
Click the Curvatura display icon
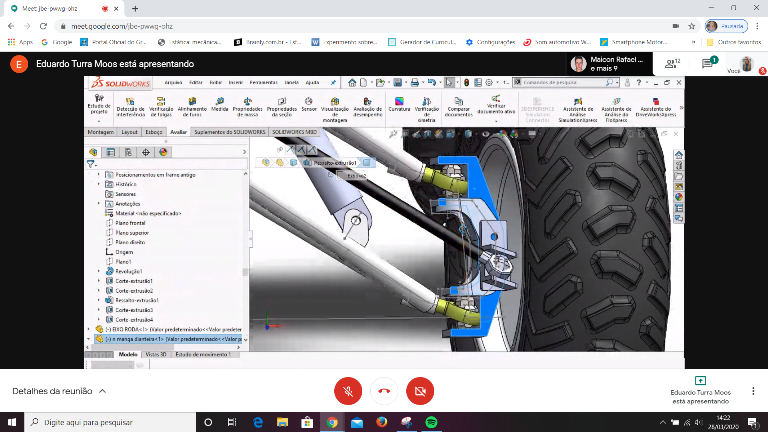tap(399, 103)
